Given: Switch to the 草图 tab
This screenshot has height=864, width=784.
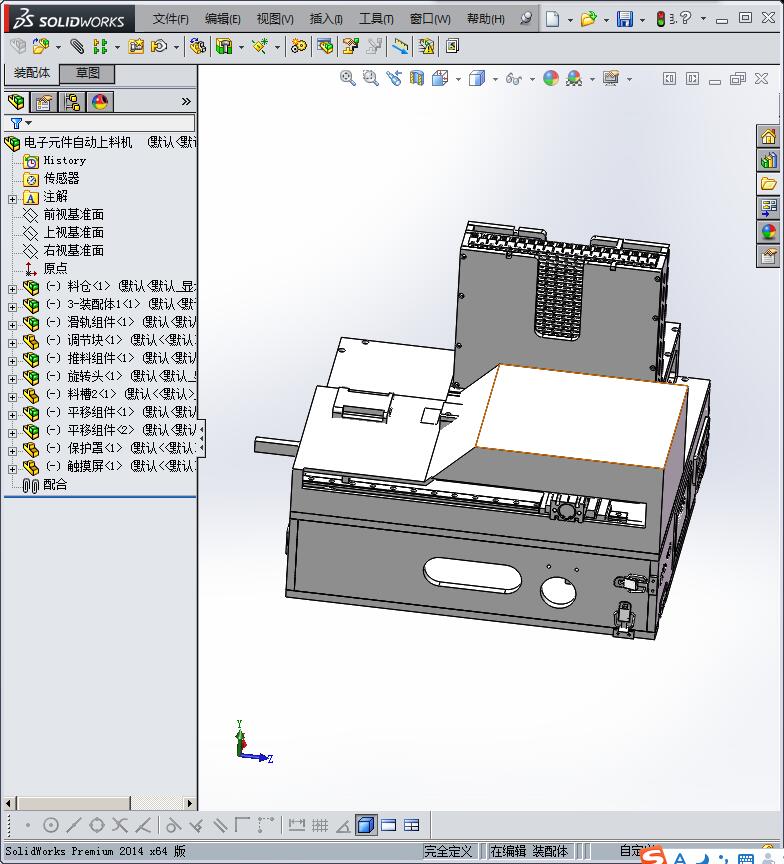Looking at the screenshot, I should tap(87, 73).
